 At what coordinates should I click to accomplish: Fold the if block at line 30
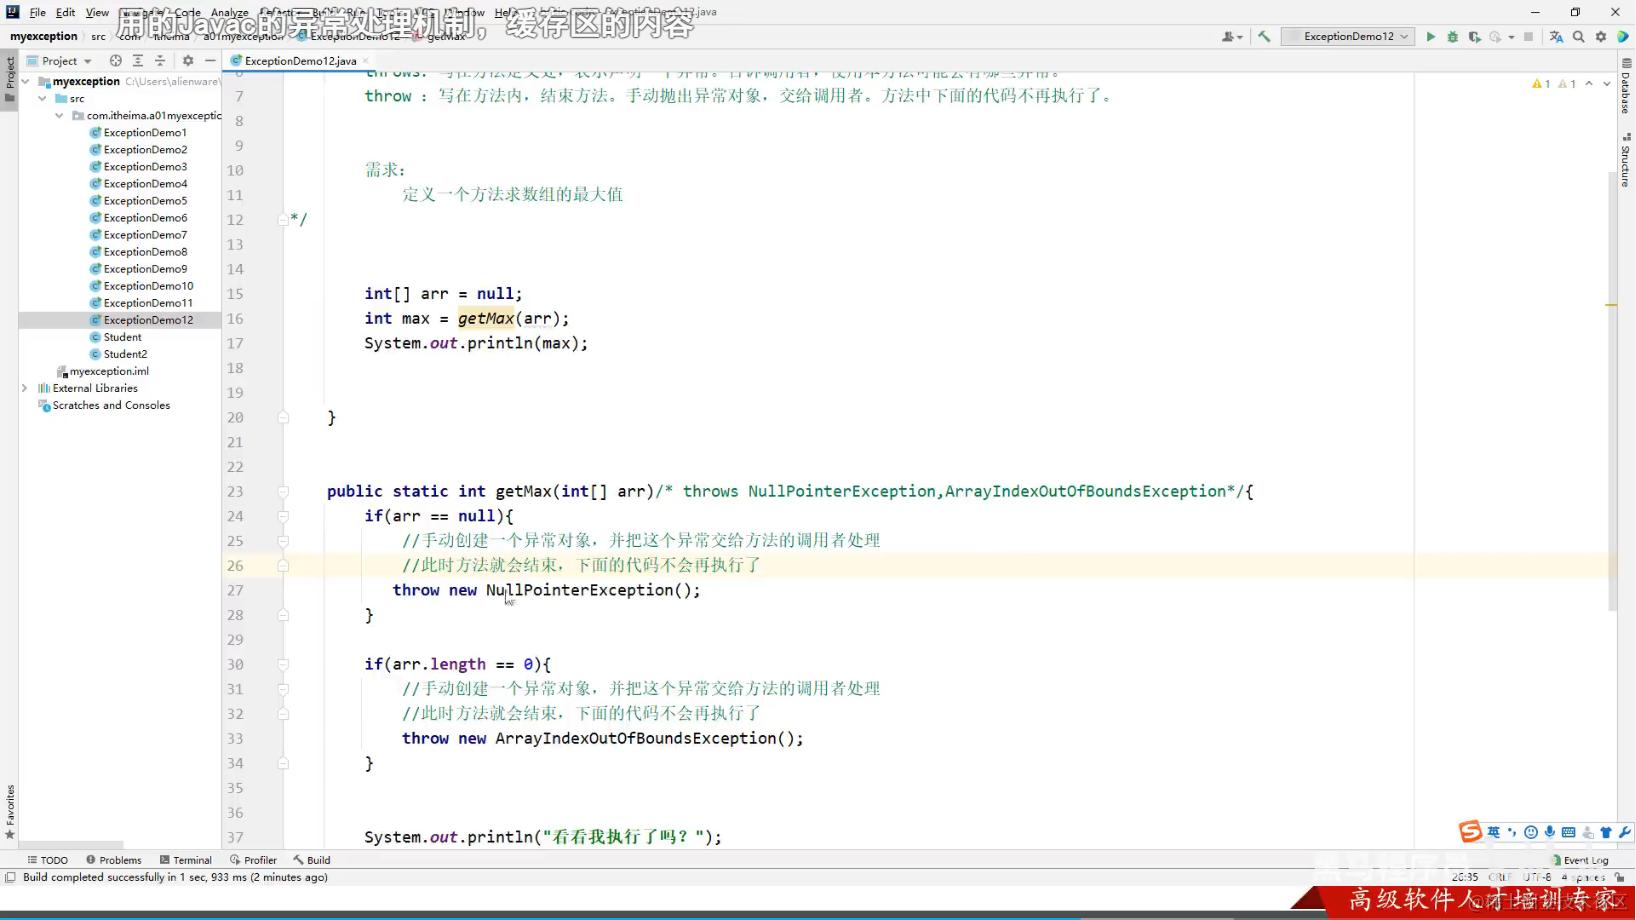click(283, 665)
